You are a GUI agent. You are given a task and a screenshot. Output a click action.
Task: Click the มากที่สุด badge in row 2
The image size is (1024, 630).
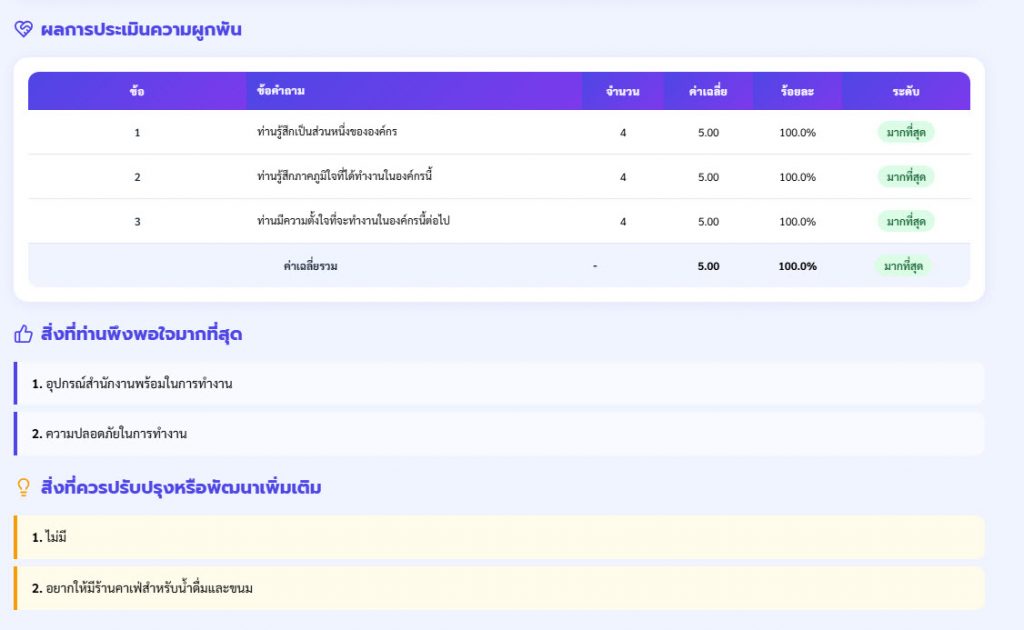905,177
